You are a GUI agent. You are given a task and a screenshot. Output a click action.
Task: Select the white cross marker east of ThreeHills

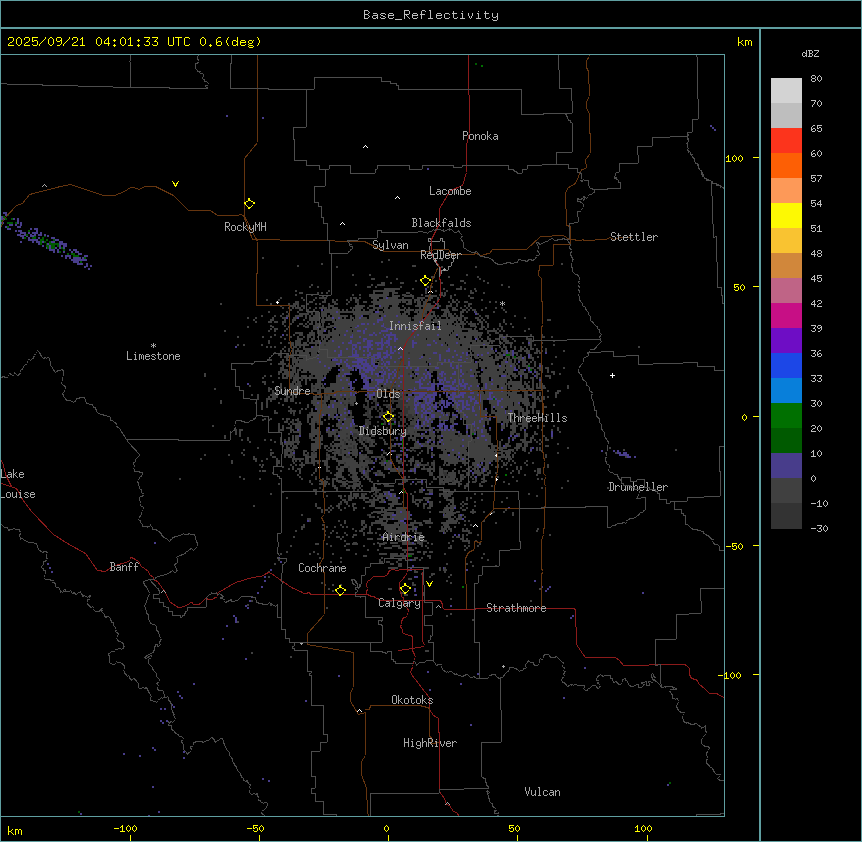coord(612,375)
